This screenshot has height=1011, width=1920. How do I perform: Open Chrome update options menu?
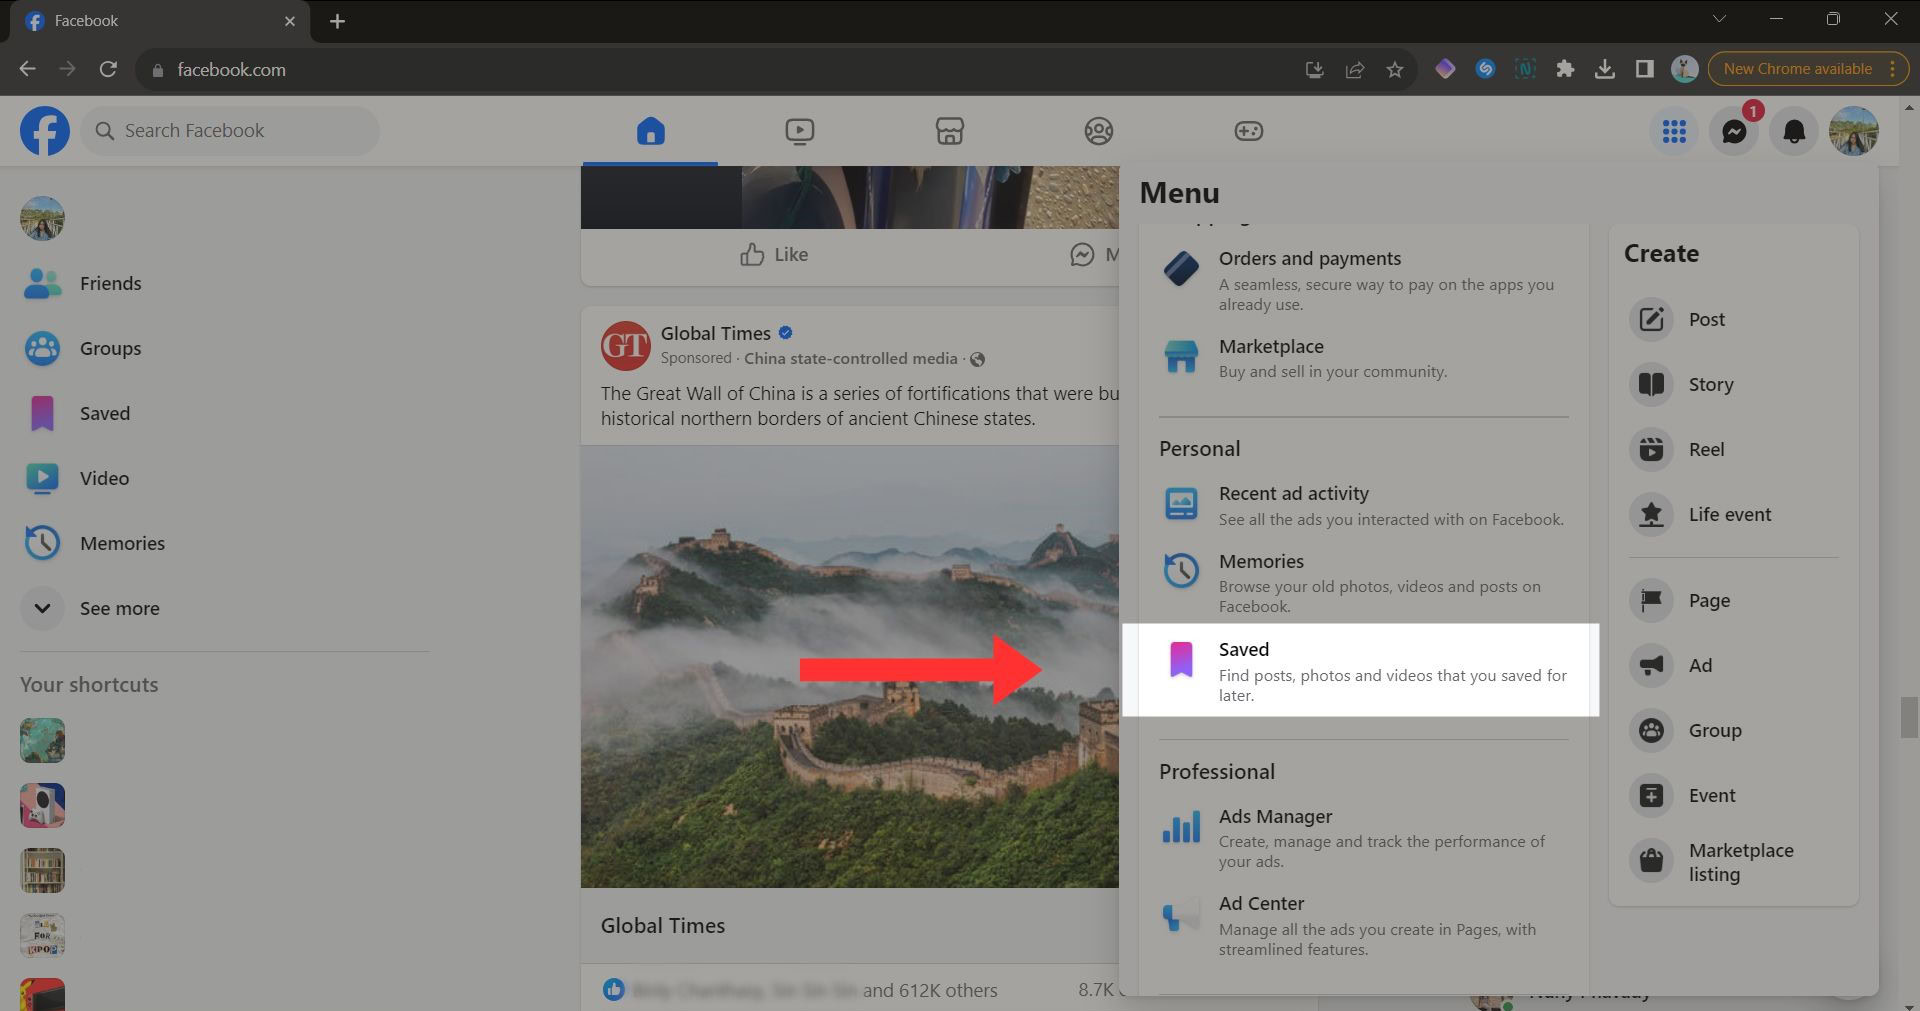1892,69
